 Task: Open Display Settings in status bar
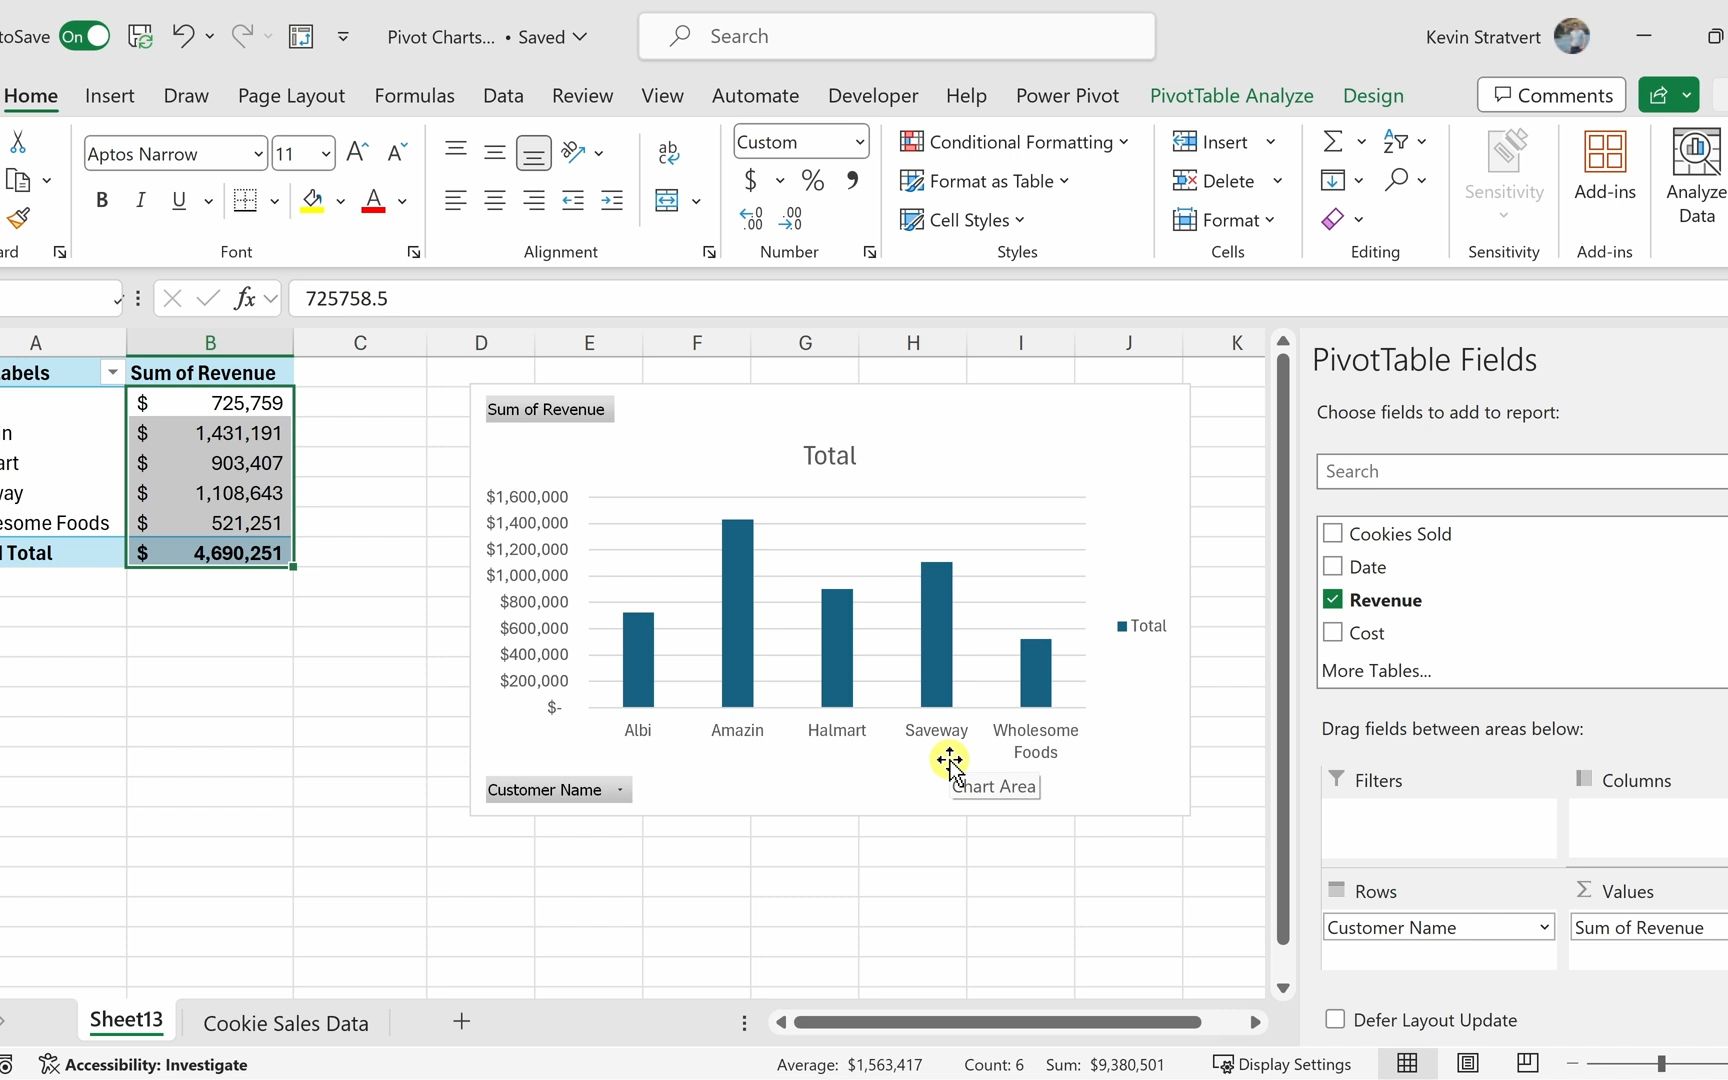[1282, 1064]
